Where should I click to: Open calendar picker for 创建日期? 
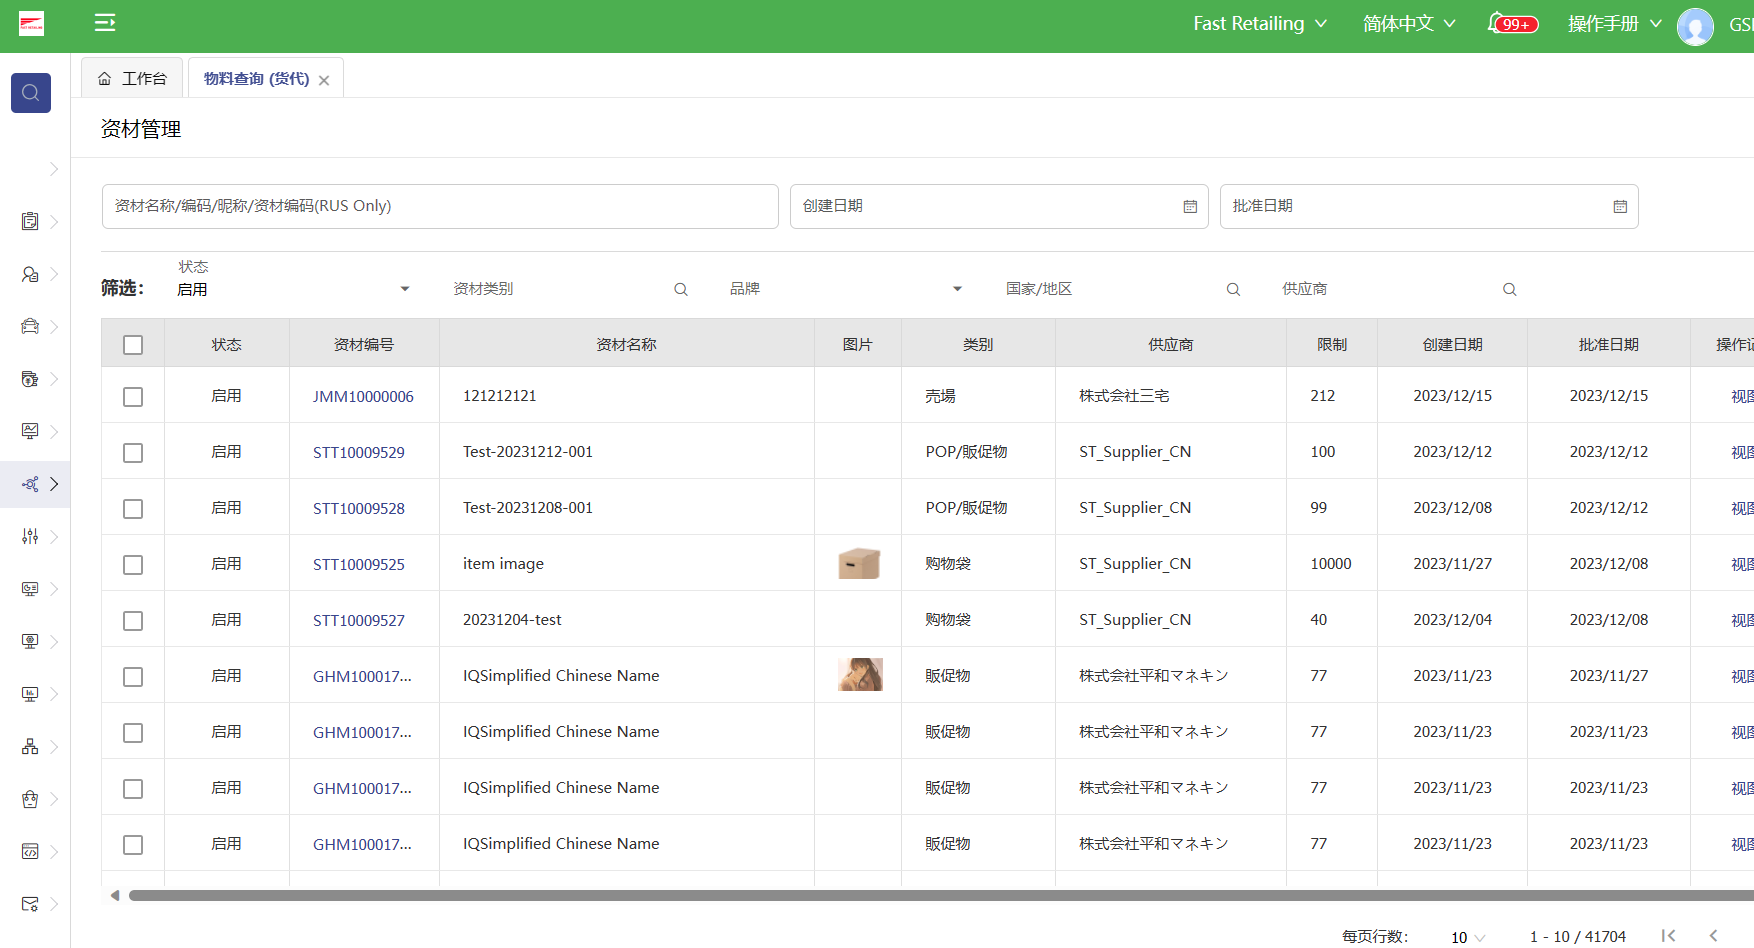1190,206
